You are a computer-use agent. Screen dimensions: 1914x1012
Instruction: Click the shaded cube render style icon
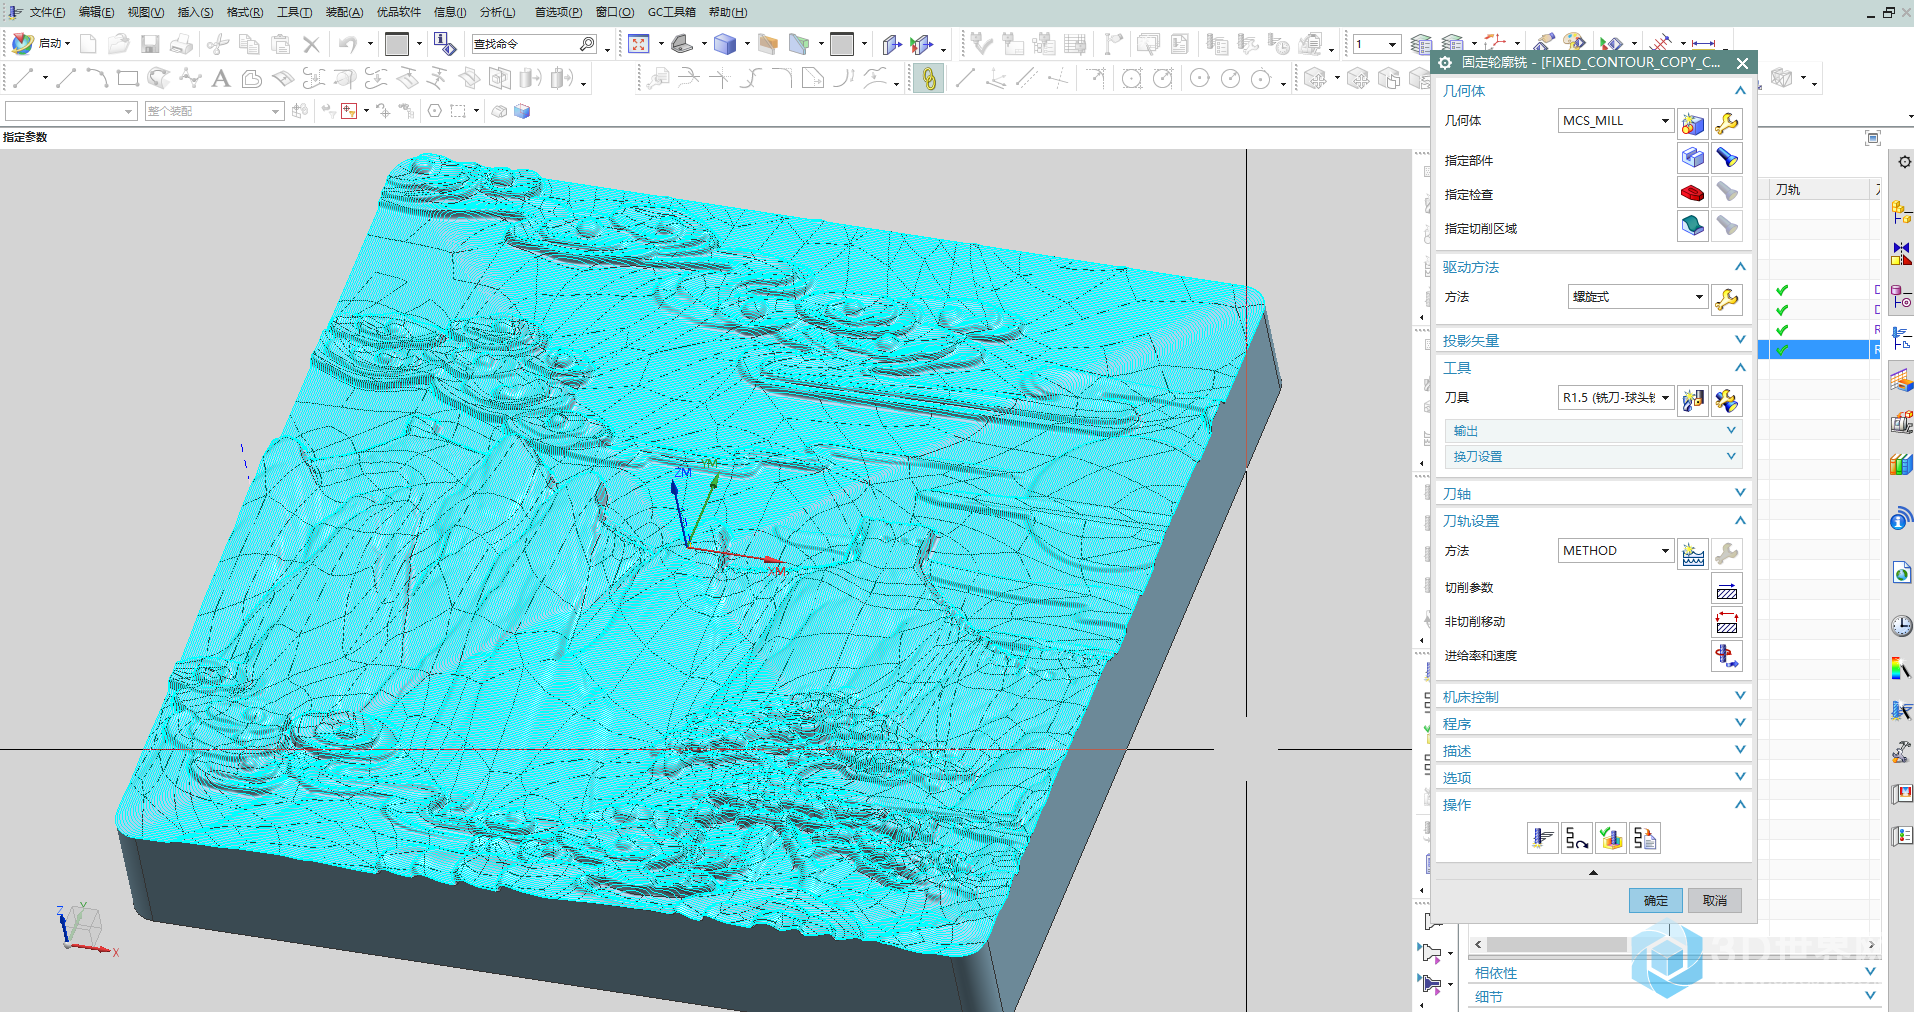(725, 44)
